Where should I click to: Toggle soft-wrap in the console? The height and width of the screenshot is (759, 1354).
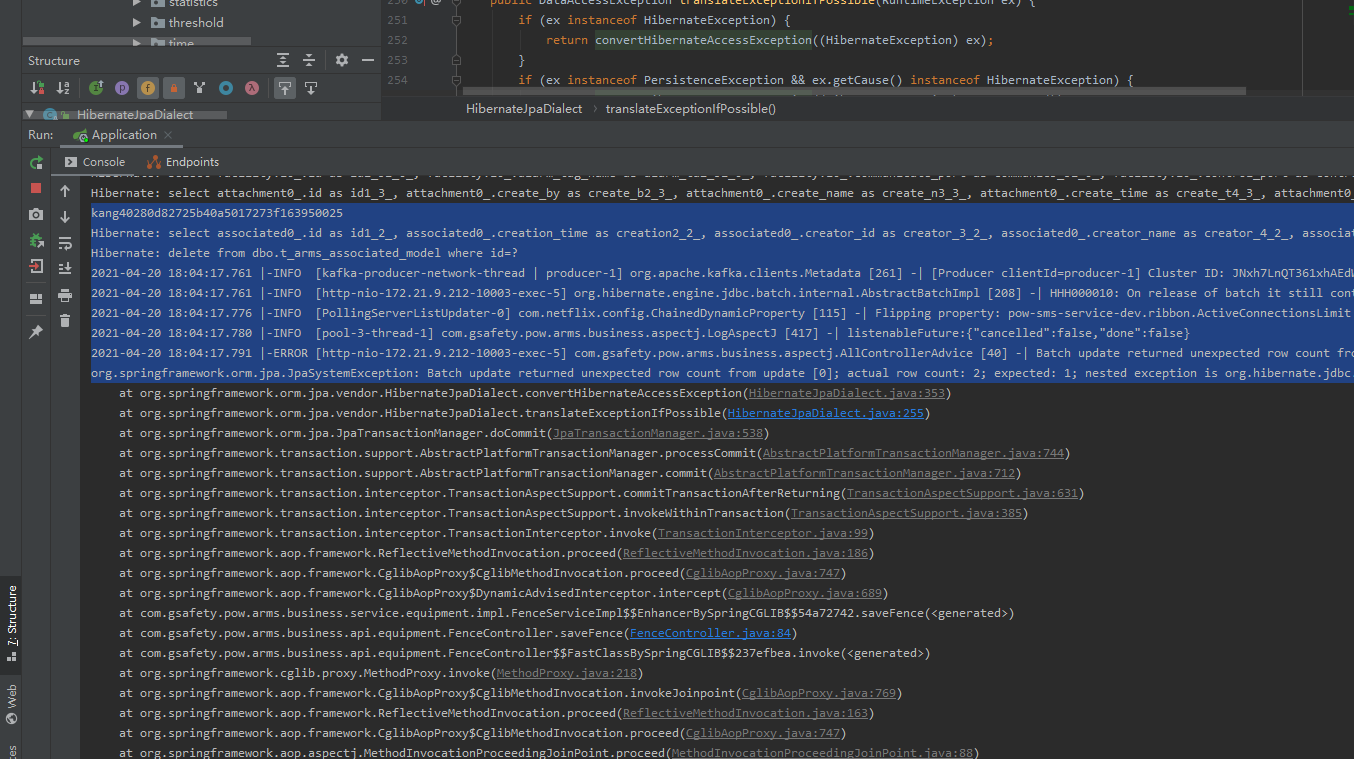[65, 243]
